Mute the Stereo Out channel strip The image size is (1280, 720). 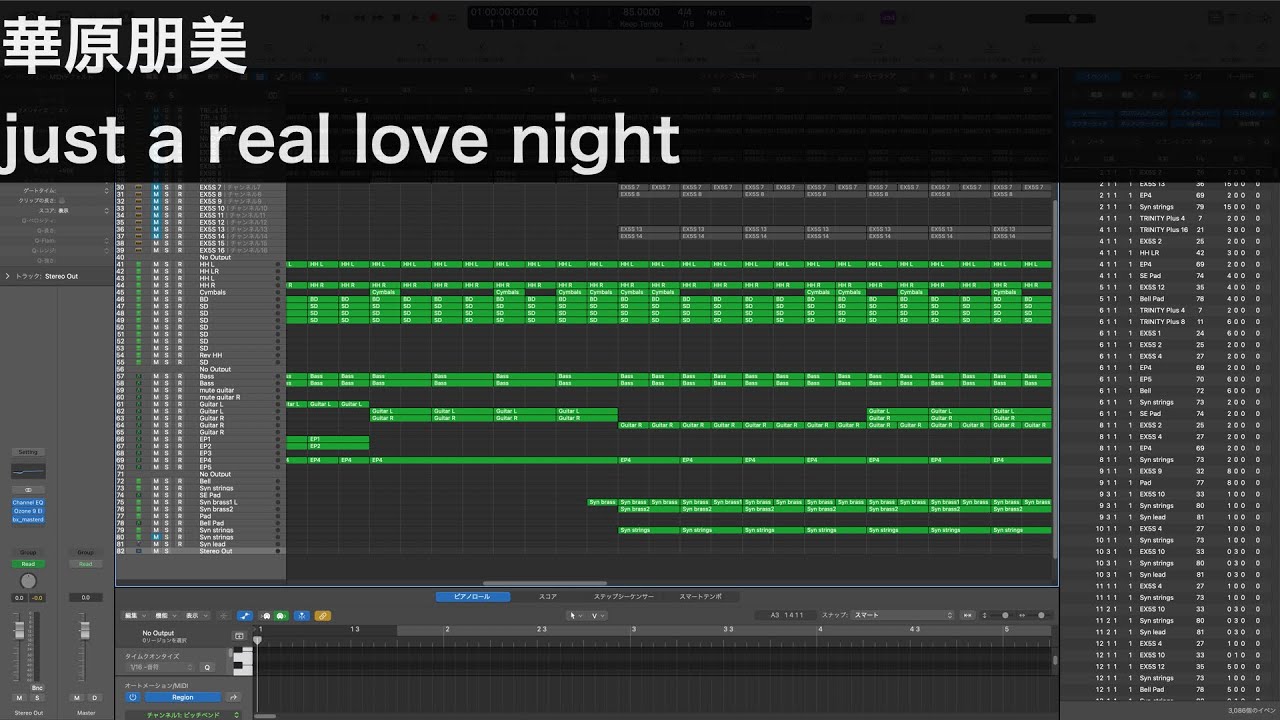(19, 697)
